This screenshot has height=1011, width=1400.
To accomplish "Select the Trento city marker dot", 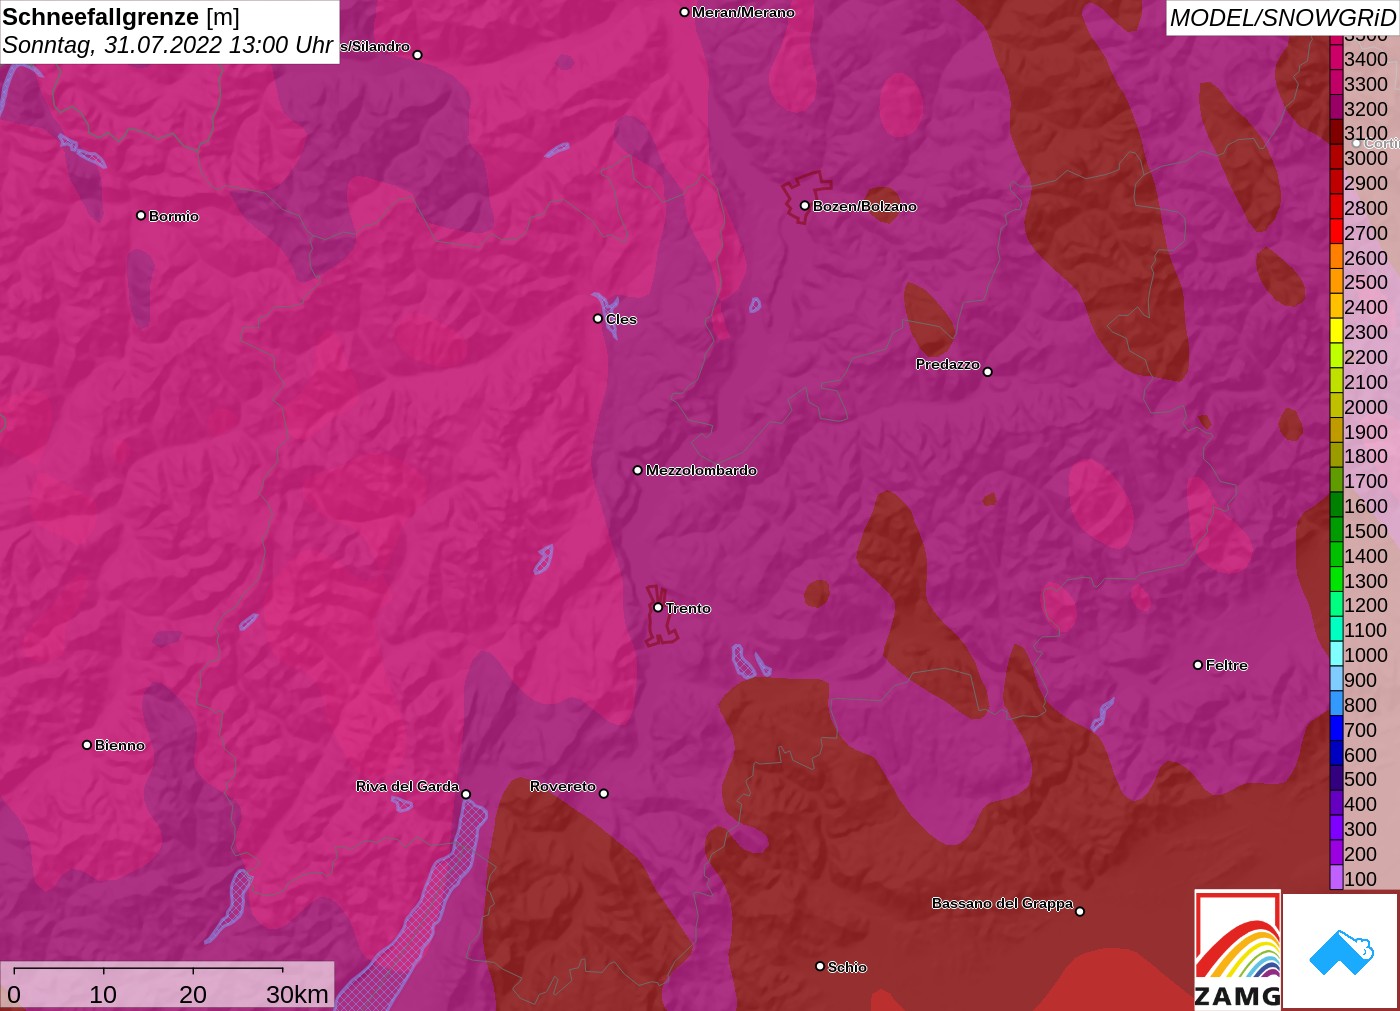I will click(658, 607).
